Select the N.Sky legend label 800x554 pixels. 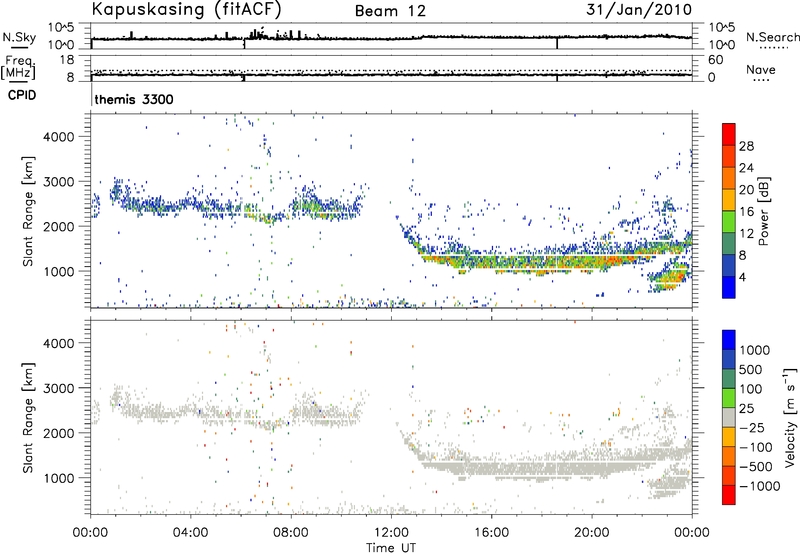pyautogui.click(x=19, y=37)
